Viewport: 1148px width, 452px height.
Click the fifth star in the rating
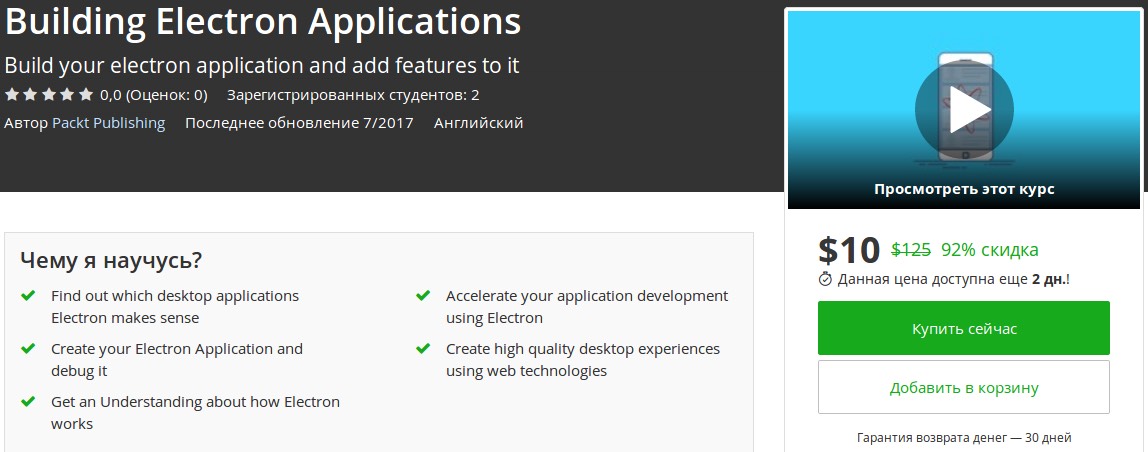(x=86, y=95)
